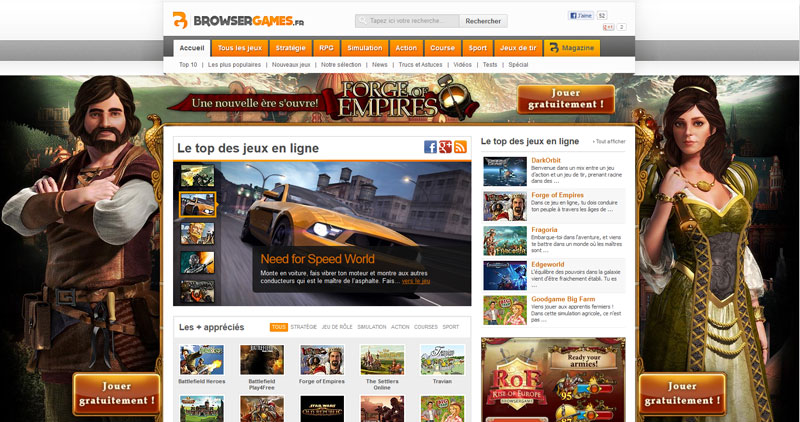
Task: Open the Fragoria game icon in sidebar
Action: click(x=505, y=241)
